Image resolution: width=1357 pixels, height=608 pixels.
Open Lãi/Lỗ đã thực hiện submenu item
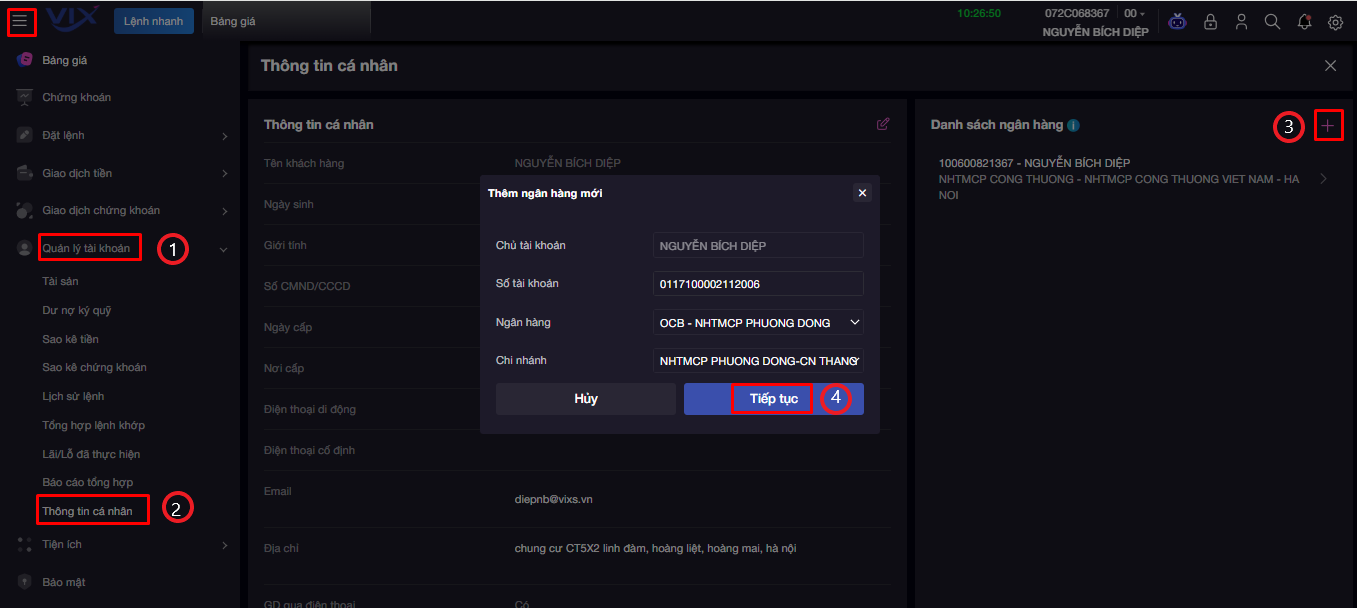91,454
